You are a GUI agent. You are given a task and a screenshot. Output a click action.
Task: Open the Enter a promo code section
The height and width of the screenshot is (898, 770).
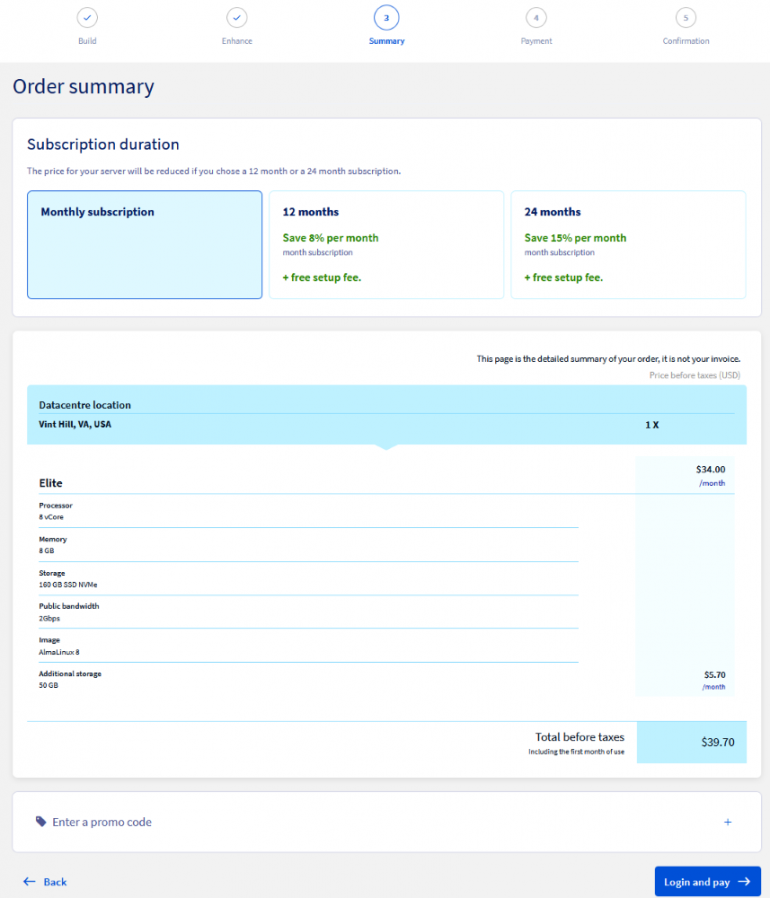(x=102, y=822)
